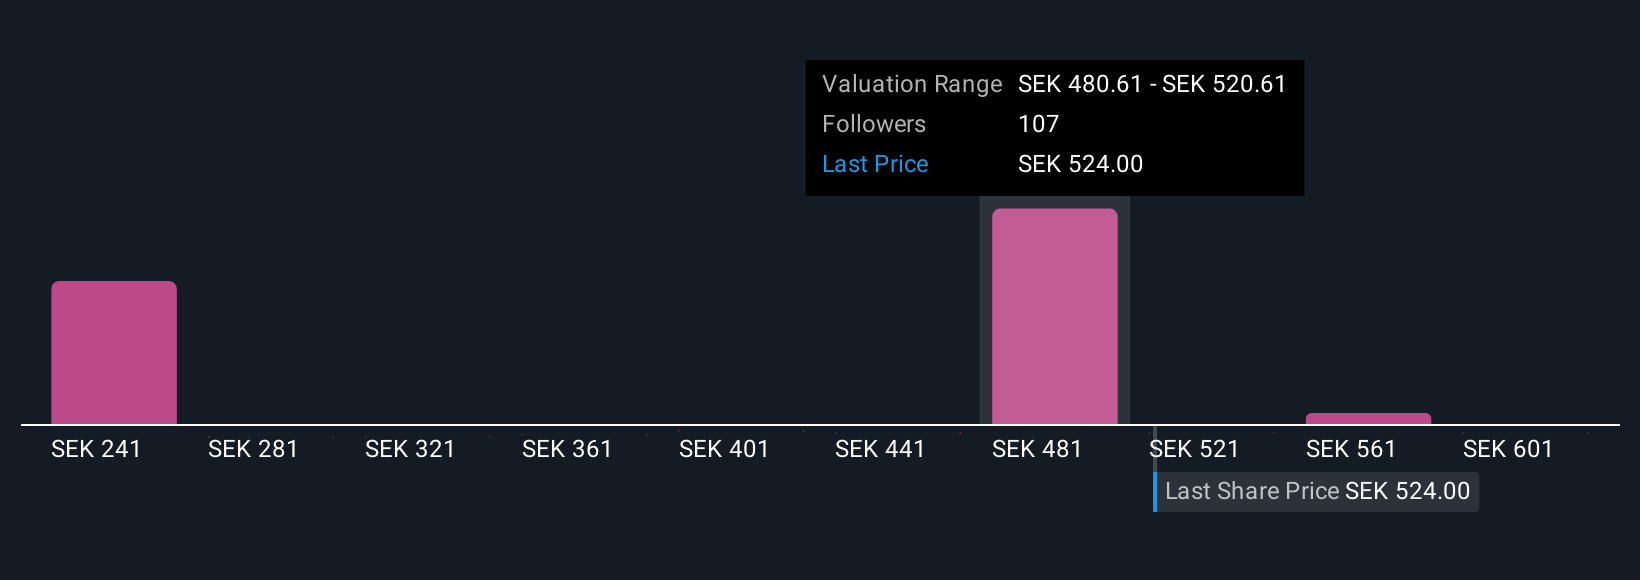Select the SEK 521 axis label

(1194, 450)
